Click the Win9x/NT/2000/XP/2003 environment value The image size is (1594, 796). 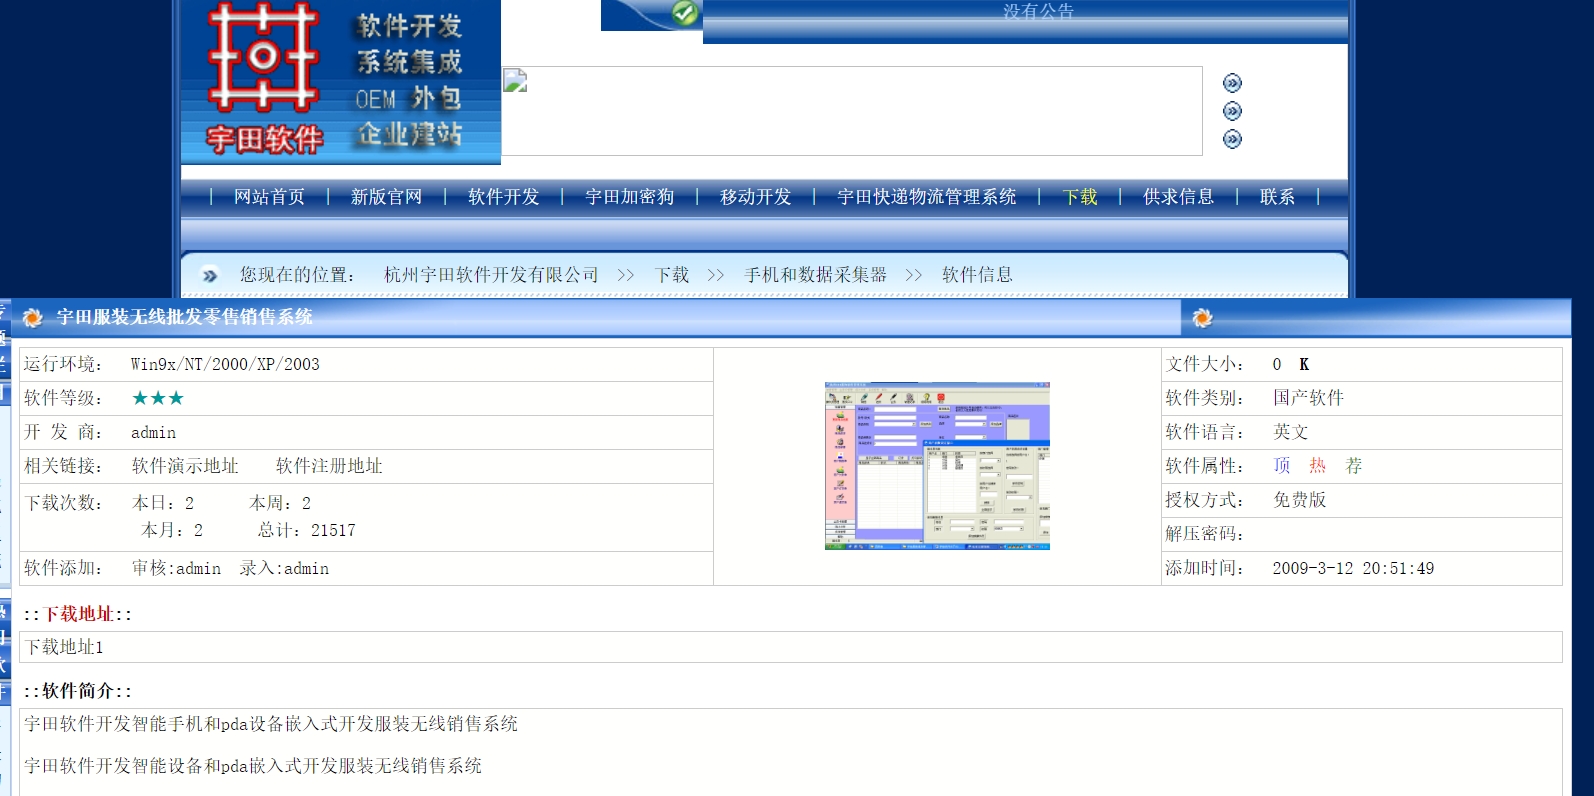[x=225, y=364]
